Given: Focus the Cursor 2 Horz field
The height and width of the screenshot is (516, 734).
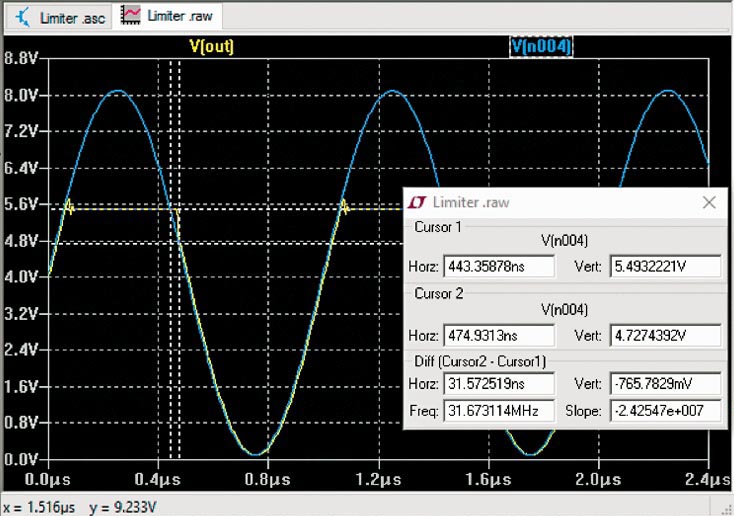Looking at the screenshot, I should [x=498, y=335].
